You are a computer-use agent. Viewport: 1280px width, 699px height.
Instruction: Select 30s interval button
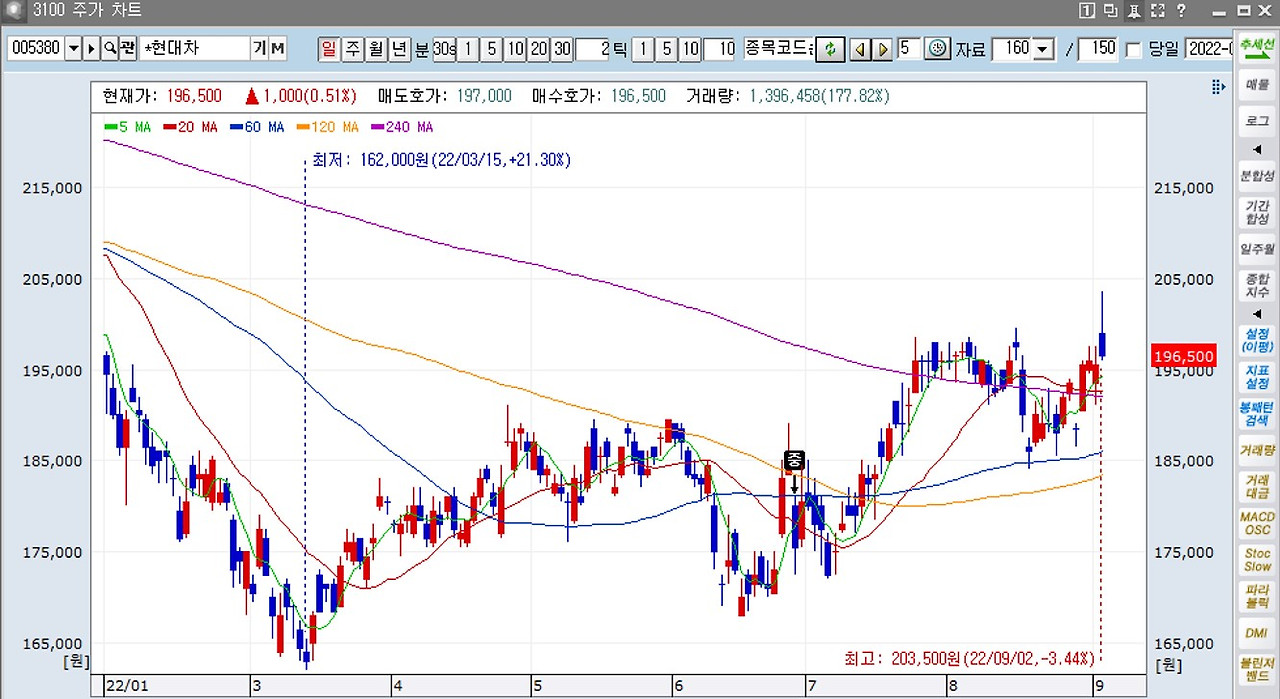pyautogui.click(x=444, y=48)
